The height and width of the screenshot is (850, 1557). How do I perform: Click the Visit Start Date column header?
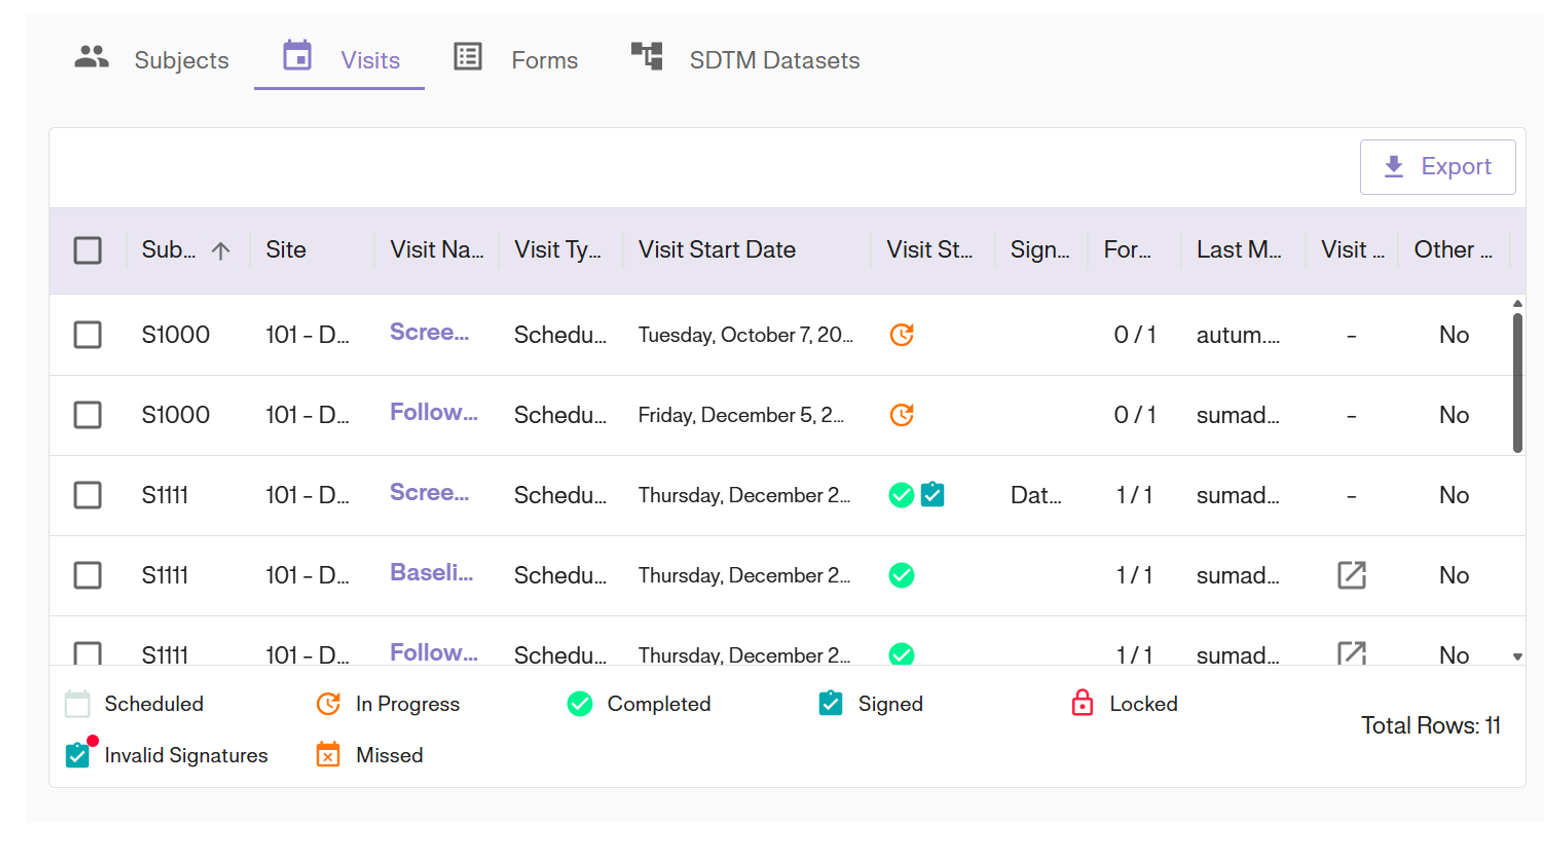717,250
